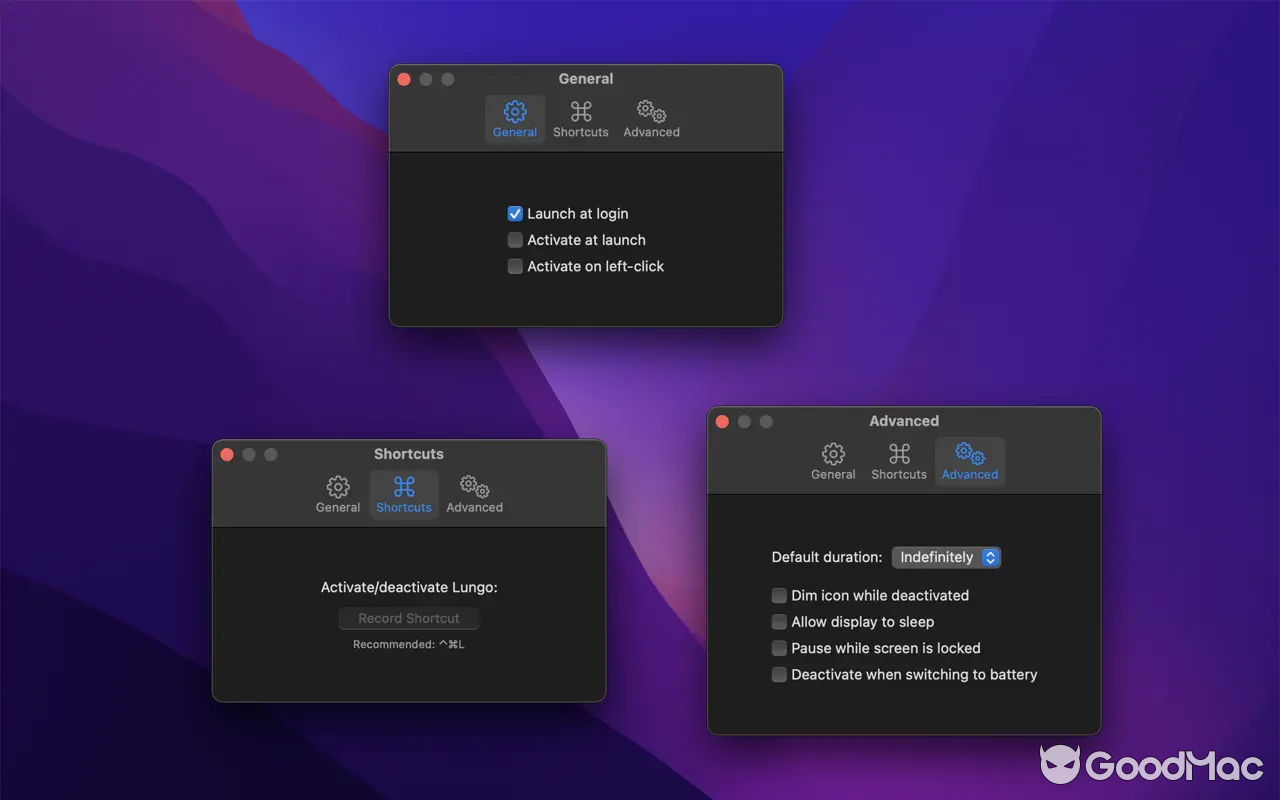This screenshot has width=1280, height=800.
Task: Enable Activate at launch
Action: [515, 240]
